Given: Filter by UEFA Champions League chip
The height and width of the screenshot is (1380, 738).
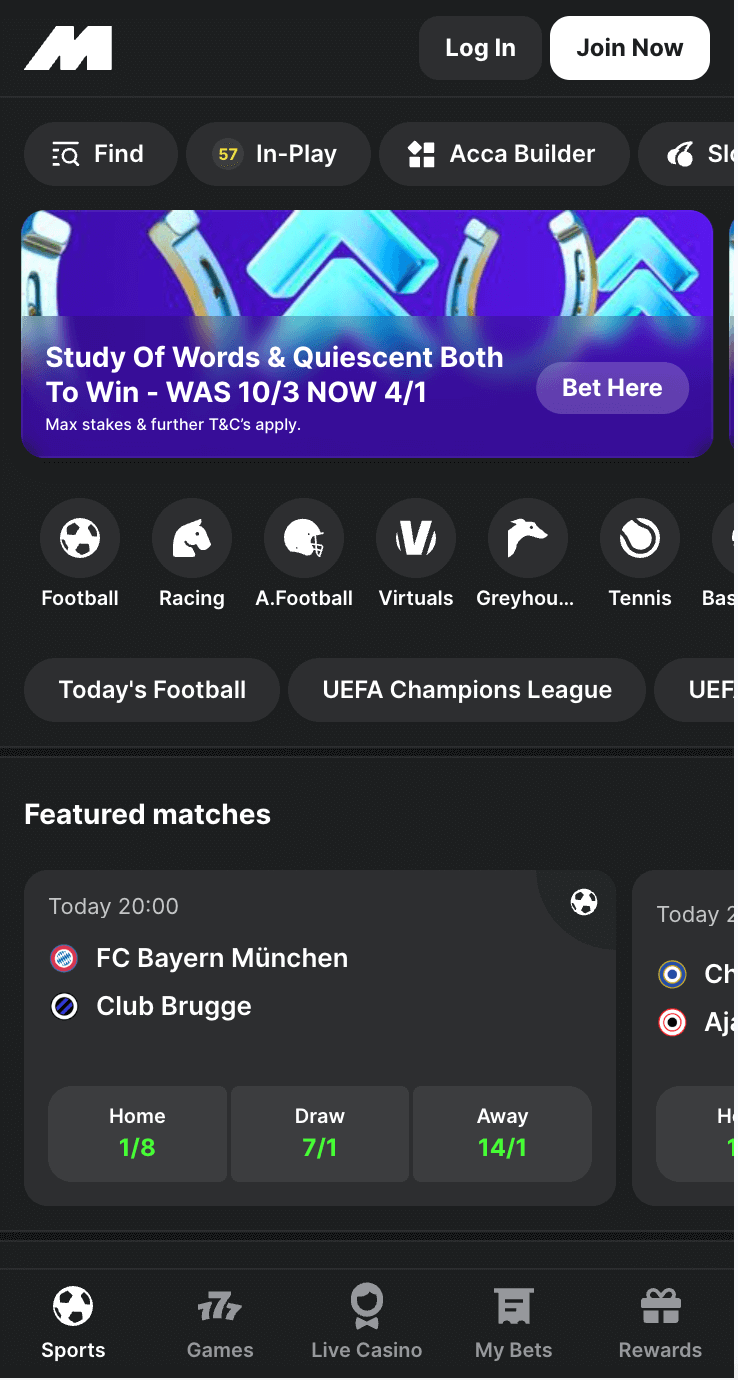Looking at the screenshot, I should [x=467, y=690].
